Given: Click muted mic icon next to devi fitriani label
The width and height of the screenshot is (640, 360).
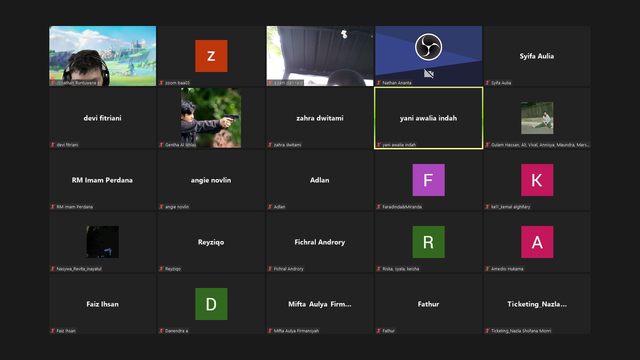Looking at the screenshot, I should pyautogui.click(x=53, y=145).
